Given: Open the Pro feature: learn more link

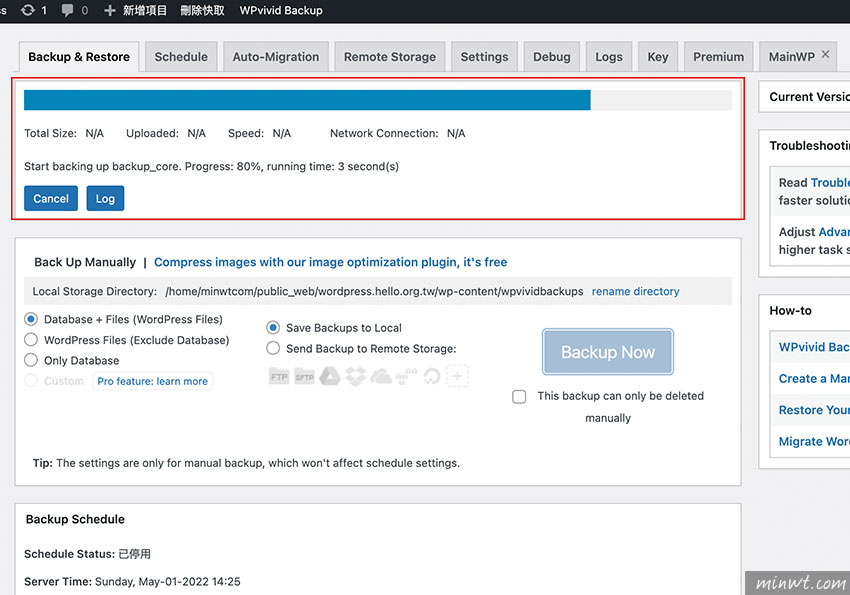Looking at the screenshot, I should 152,381.
